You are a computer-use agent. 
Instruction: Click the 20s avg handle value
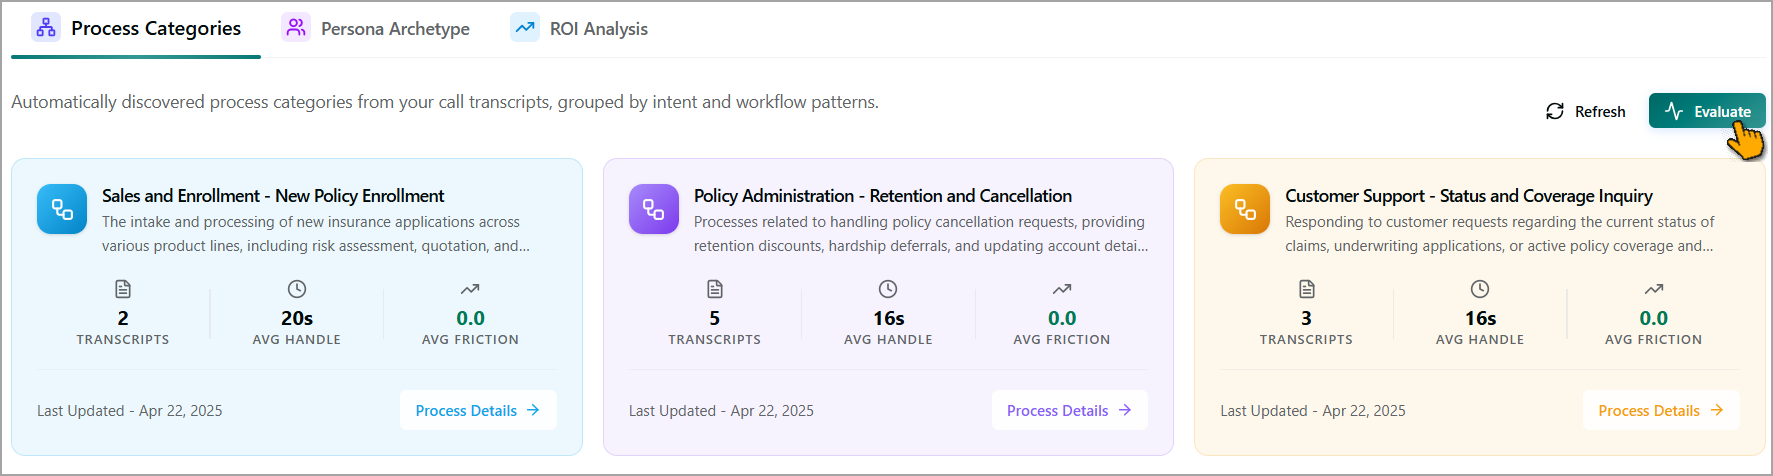297,318
